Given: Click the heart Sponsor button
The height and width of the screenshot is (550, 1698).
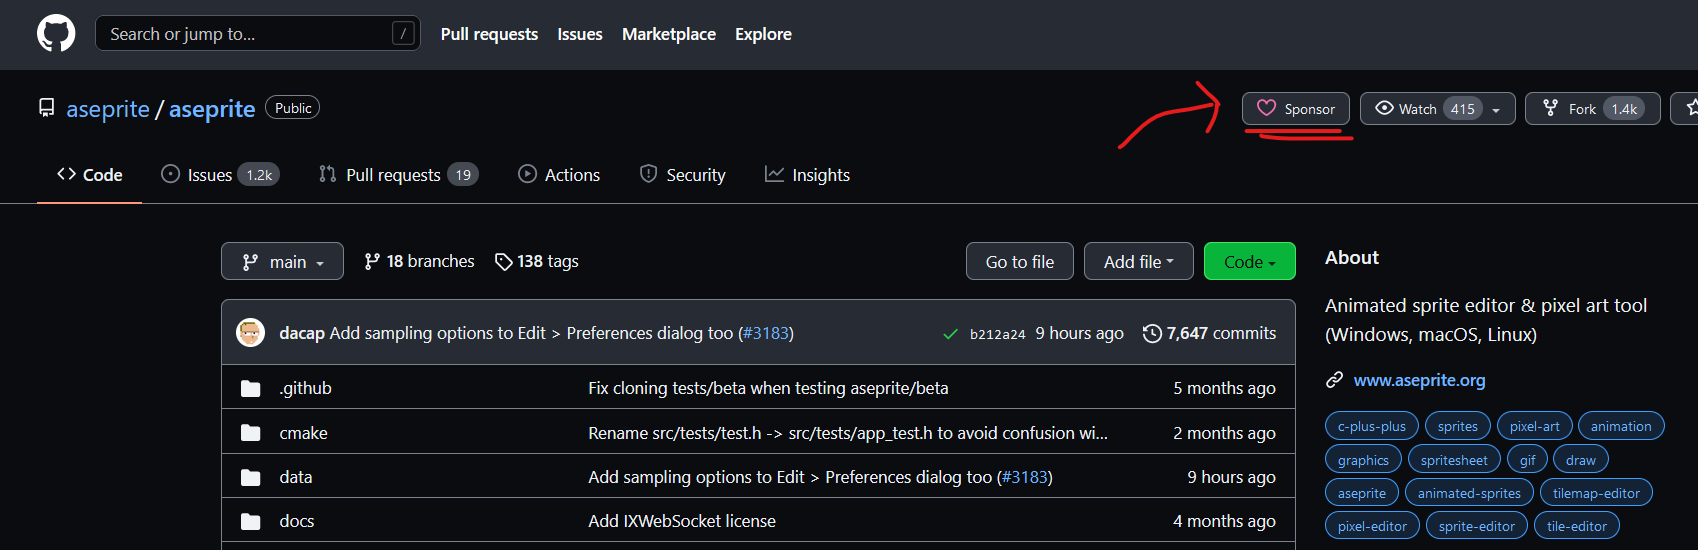Looking at the screenshot, I should (x=1295, y=109).
